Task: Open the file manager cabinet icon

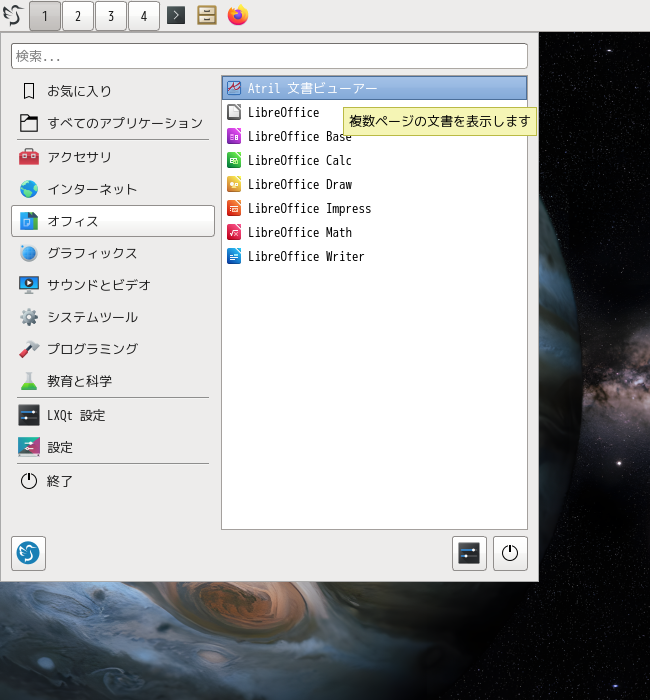Action: click(207, 16)
